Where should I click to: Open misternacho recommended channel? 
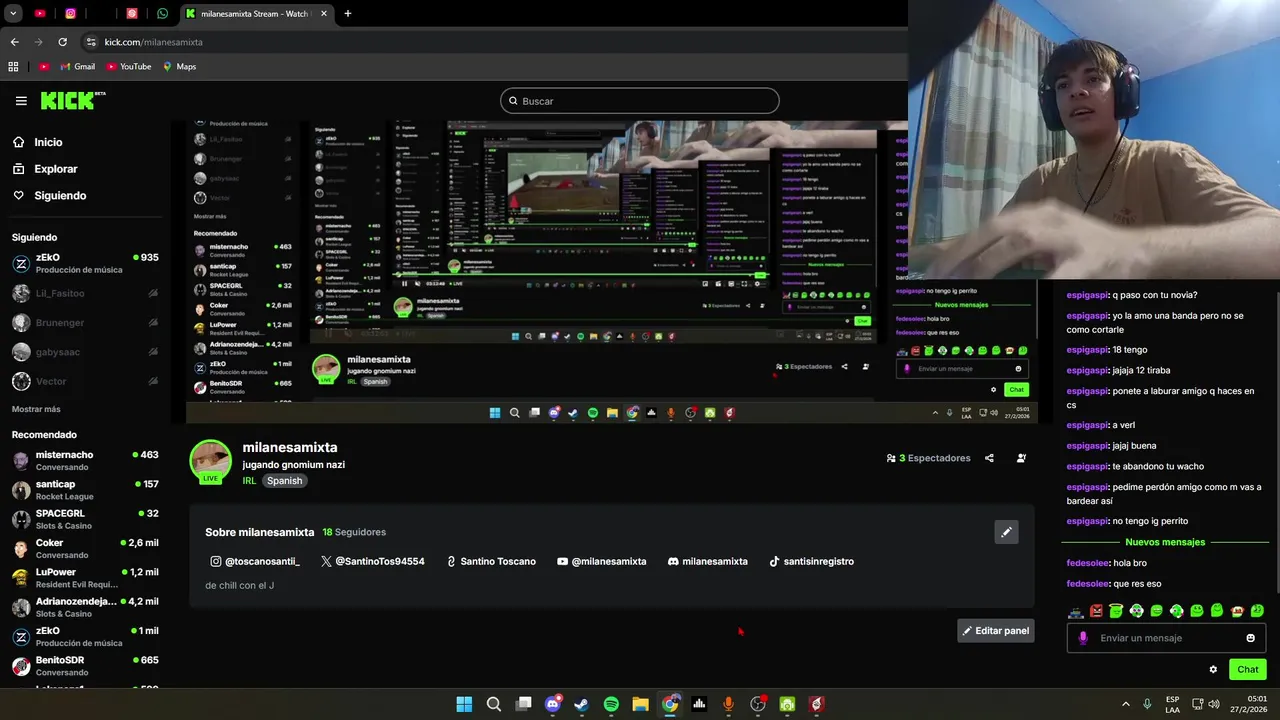tap(85, 460)
